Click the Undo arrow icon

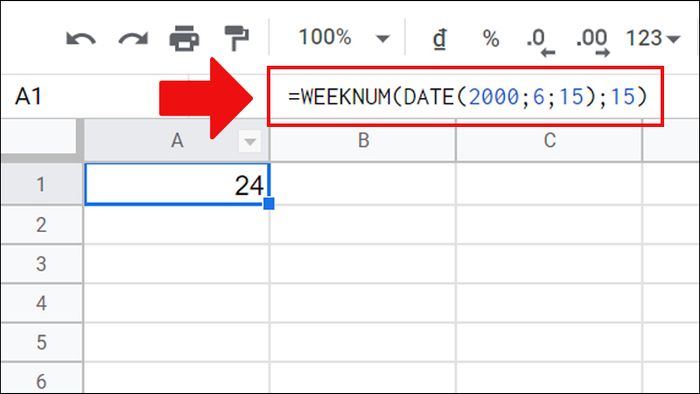click(x=81, y=39)
